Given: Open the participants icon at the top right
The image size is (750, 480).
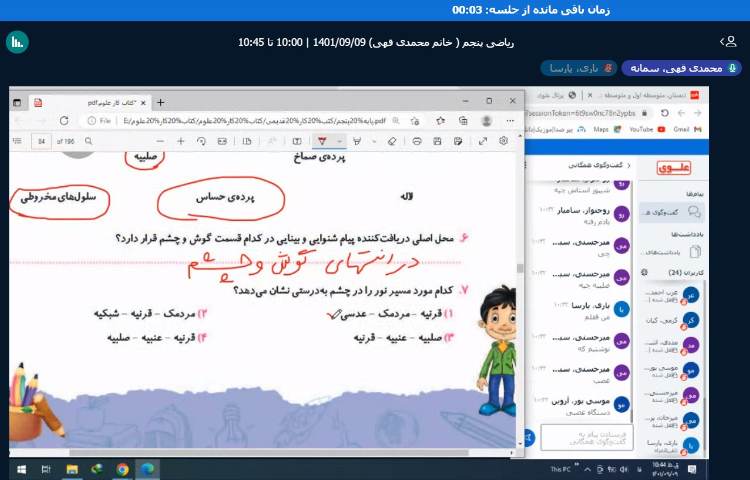Looking at the screenshot, I should pos(728,42).
